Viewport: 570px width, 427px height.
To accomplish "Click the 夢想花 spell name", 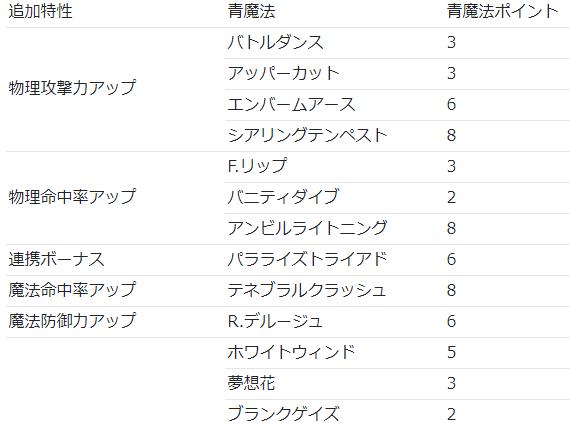I will point(252,383).
